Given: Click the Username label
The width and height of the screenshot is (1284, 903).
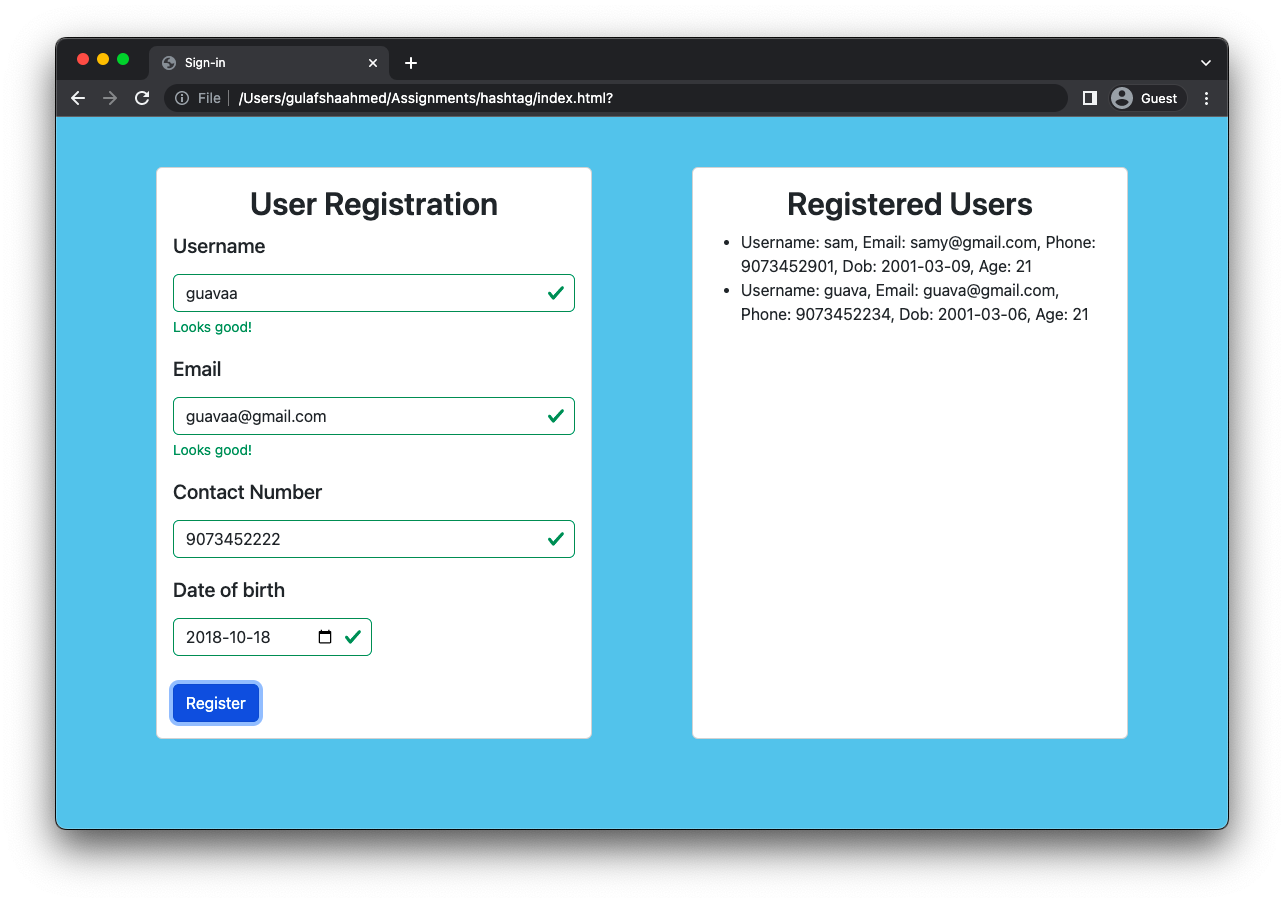Looking at the screenshot, I should click(219, 247).
